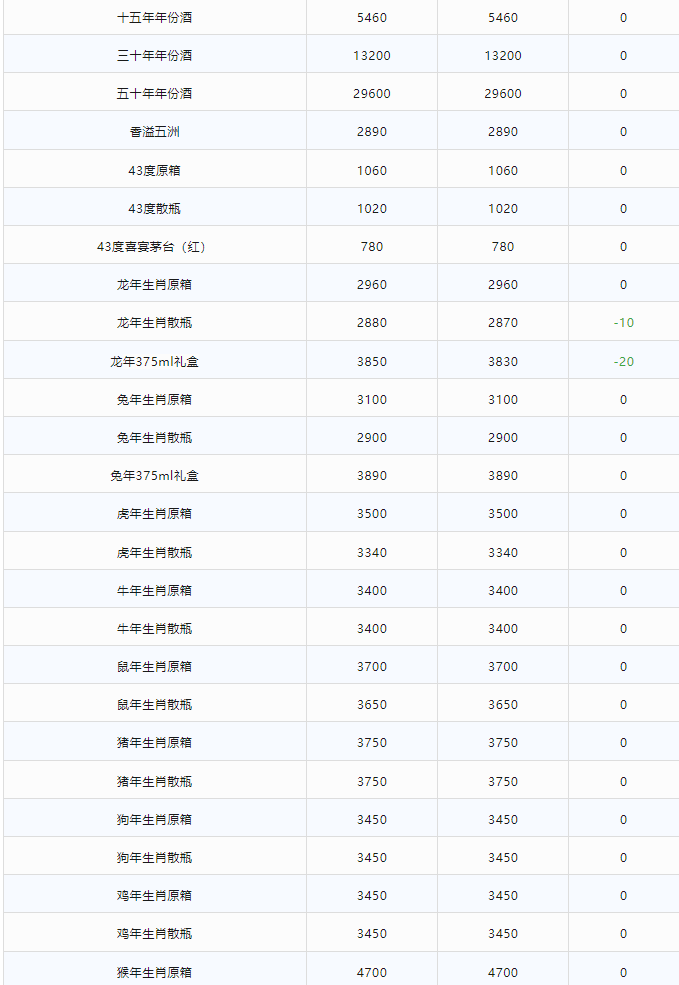This screenshot has height=985, width=679.
Task: Click the 0 change value for 43度原箱
Action: [x=624, y=170]
